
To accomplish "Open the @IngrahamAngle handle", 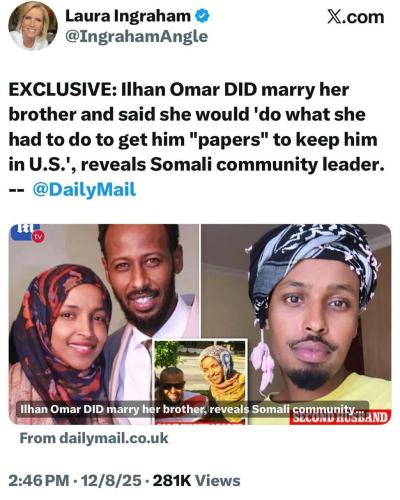I will tap(136, 36).
